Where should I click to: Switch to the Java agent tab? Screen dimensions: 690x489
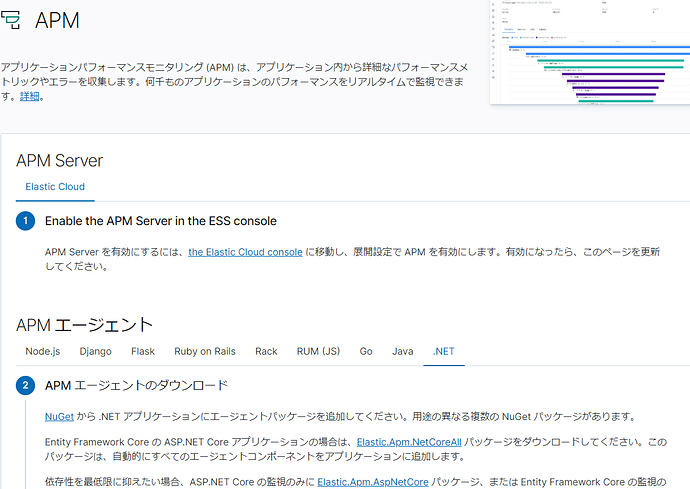coord(403,351)
